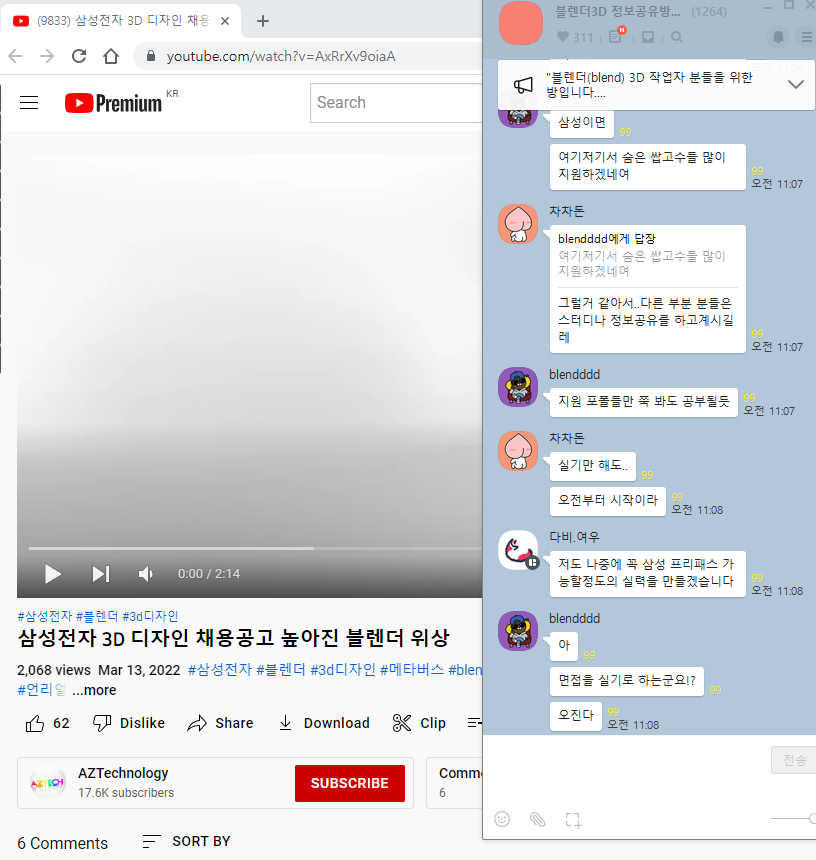This screenshot has width=816, height=860.
Task: Click sender name 다비.여우
Action: [574, 537]
